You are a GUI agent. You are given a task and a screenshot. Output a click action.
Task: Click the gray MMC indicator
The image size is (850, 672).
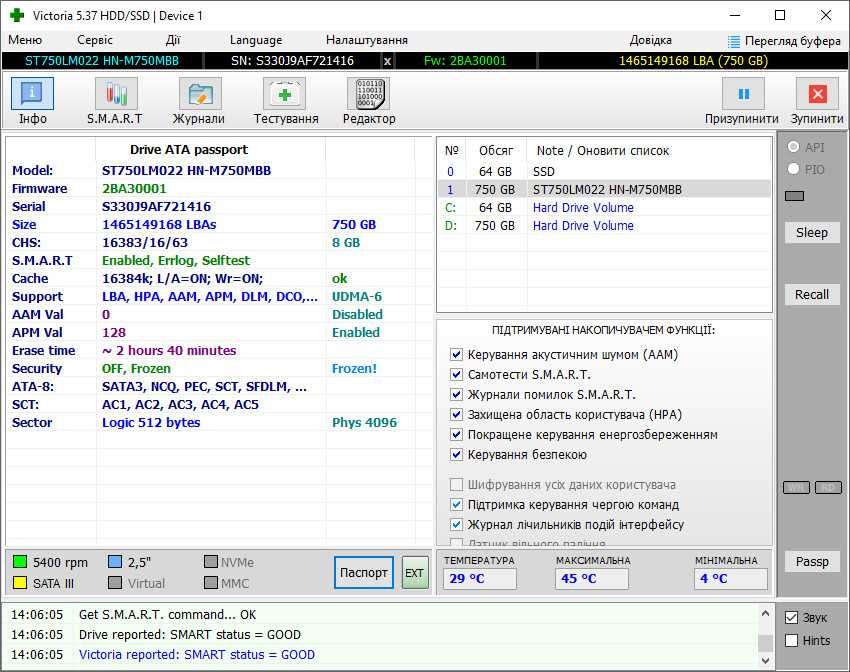pyautogui.click(x=211, y=583)
